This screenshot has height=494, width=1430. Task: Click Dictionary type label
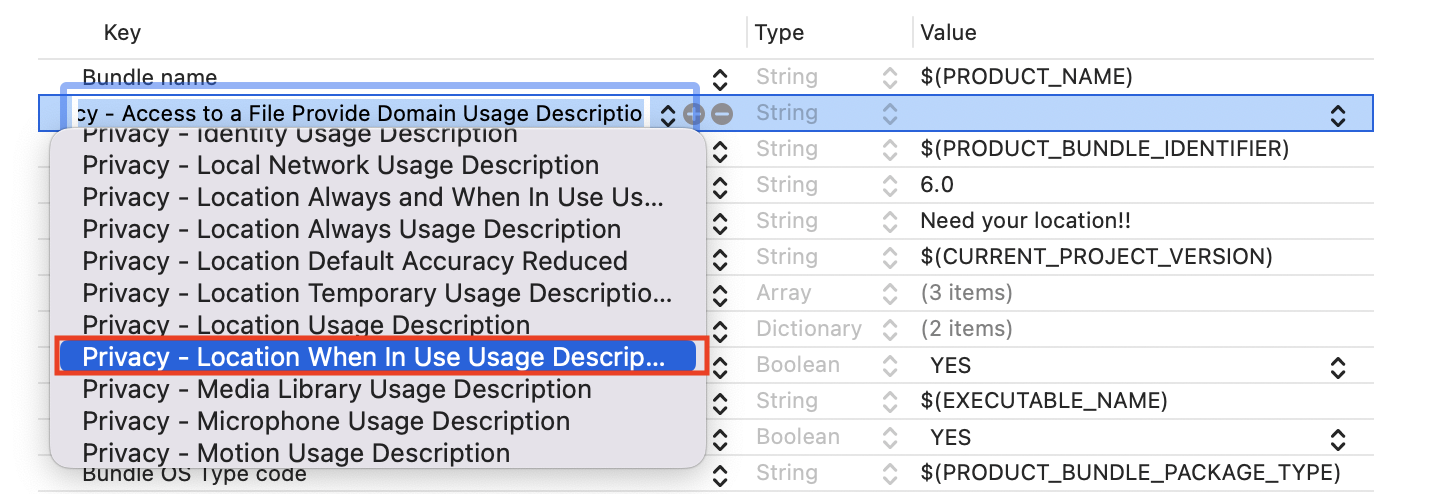808,330
